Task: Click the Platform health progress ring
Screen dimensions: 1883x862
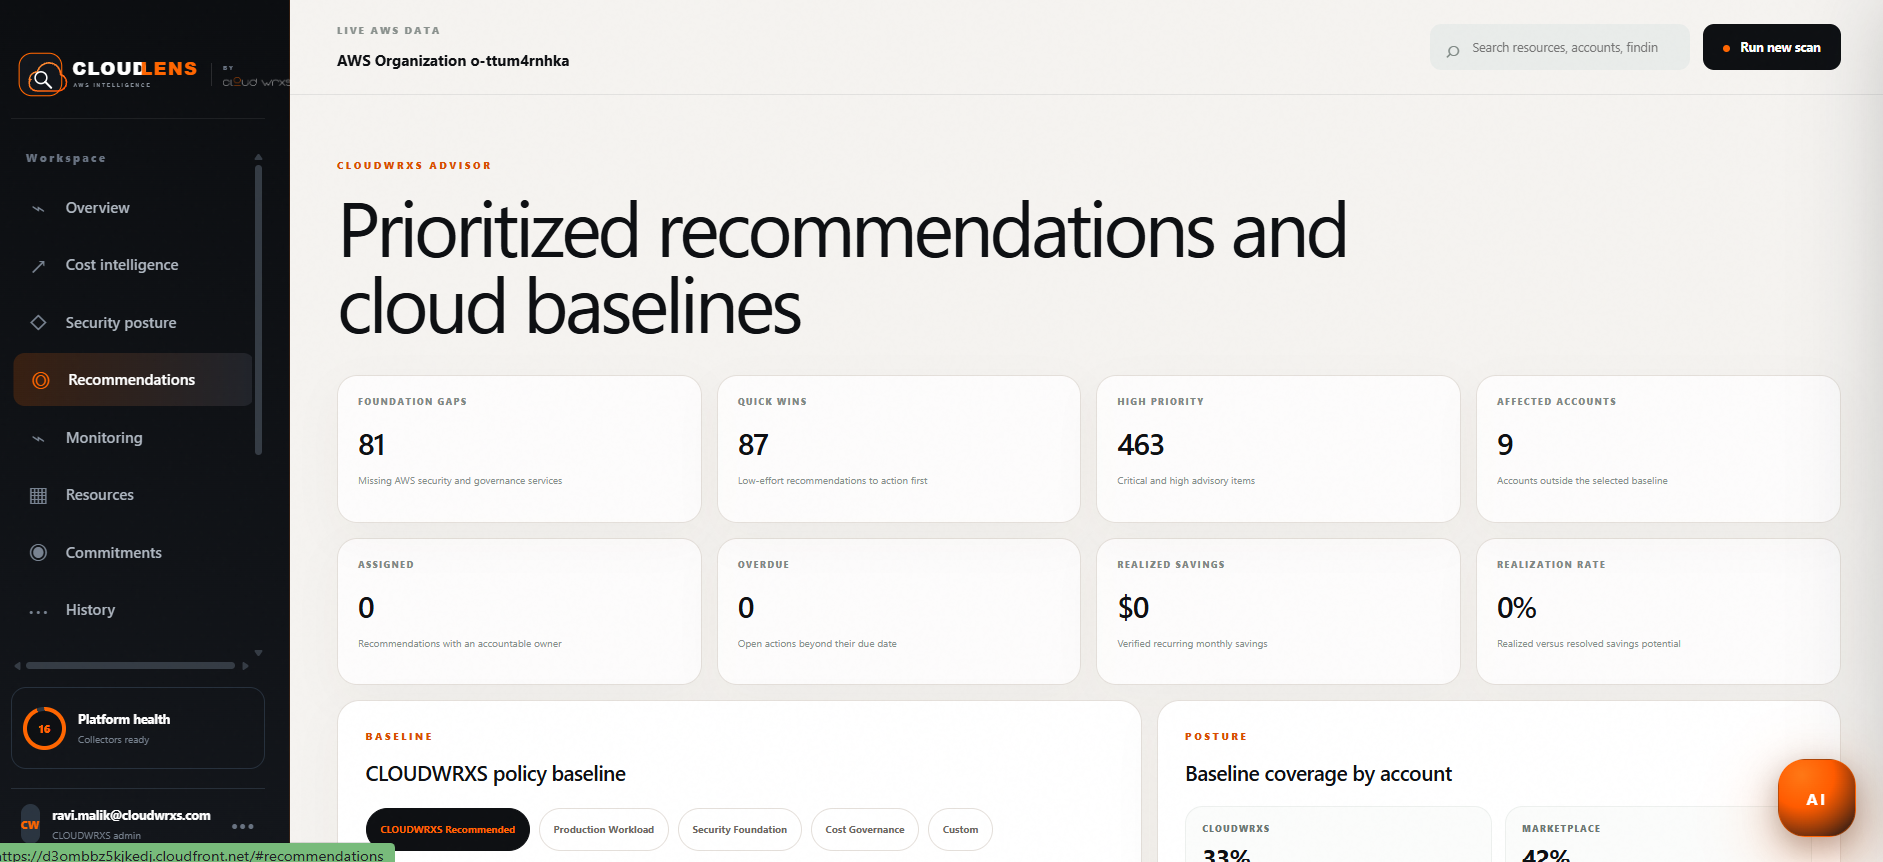Action: (44, 729)
